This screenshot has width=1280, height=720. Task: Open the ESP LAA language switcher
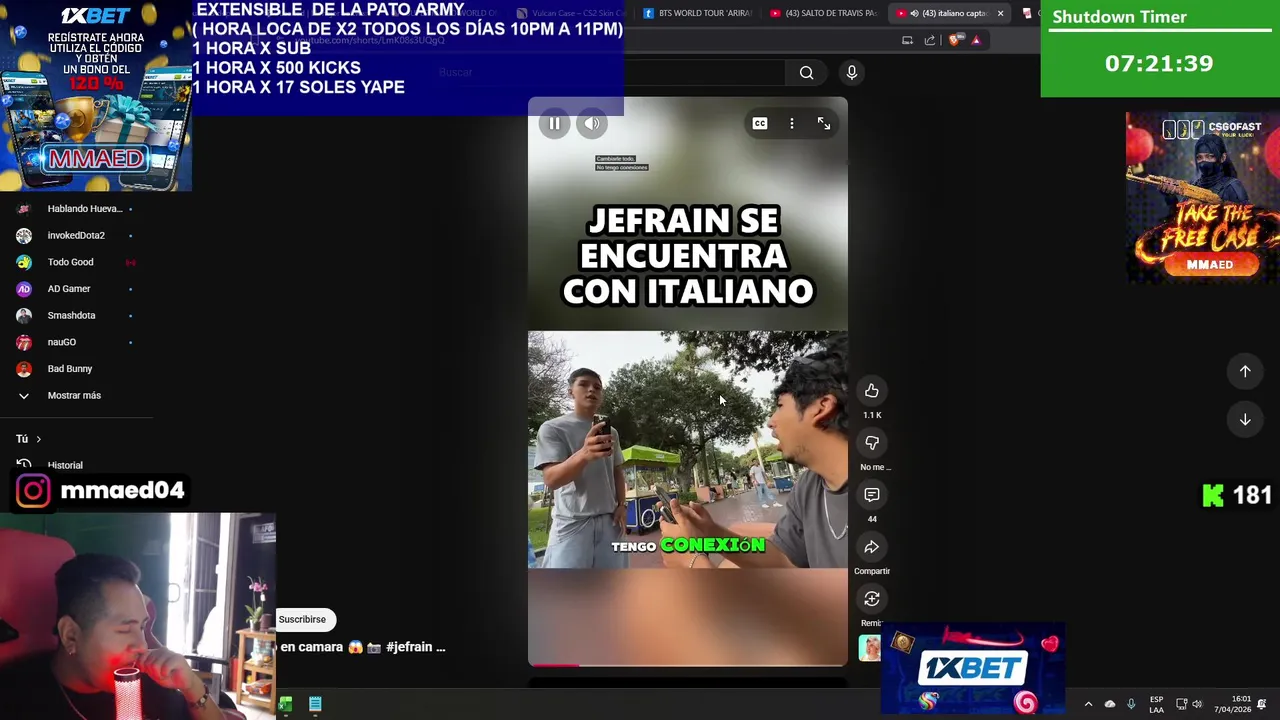point(1156,704)
